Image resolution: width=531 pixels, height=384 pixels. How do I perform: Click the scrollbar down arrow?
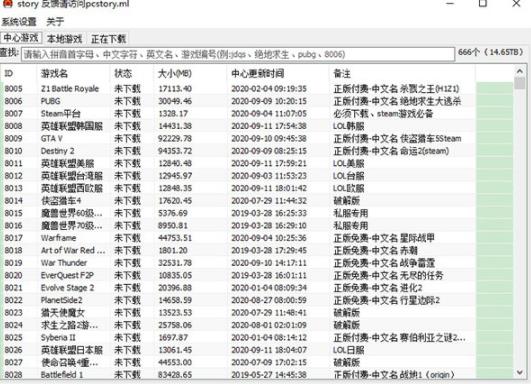pos(520,373)
